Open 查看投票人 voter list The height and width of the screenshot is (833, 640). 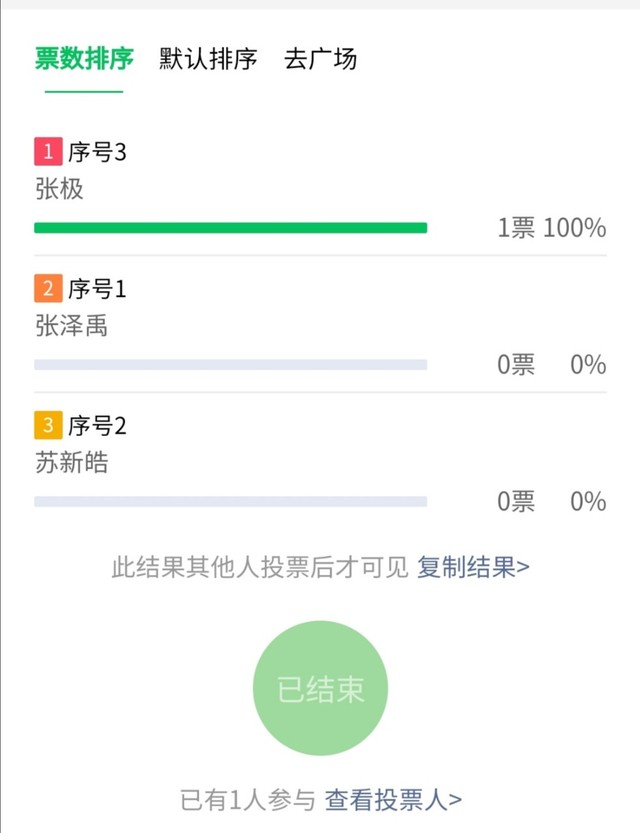pos(393,800)
